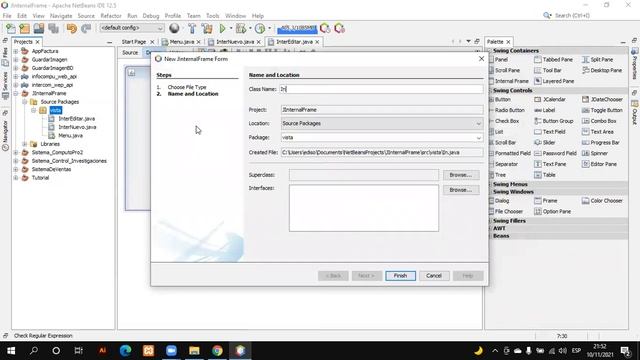Image resolution: width=640 pixels, height=360 pixels.
Task: Close the InterEditar.java tab
Action: pyautogui.click(x=317, y=42)
